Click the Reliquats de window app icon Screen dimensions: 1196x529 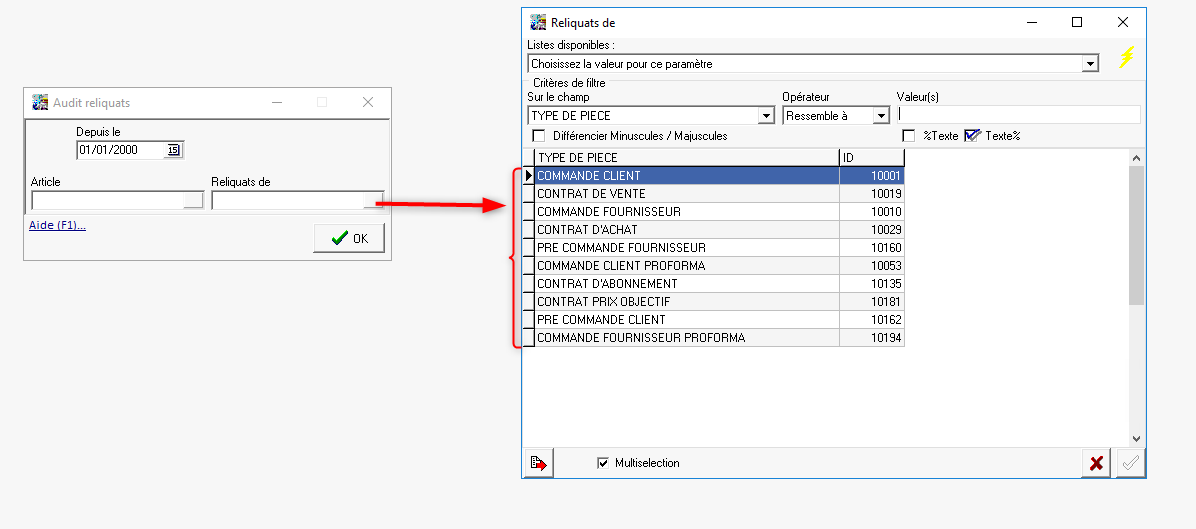coord(538,22)
